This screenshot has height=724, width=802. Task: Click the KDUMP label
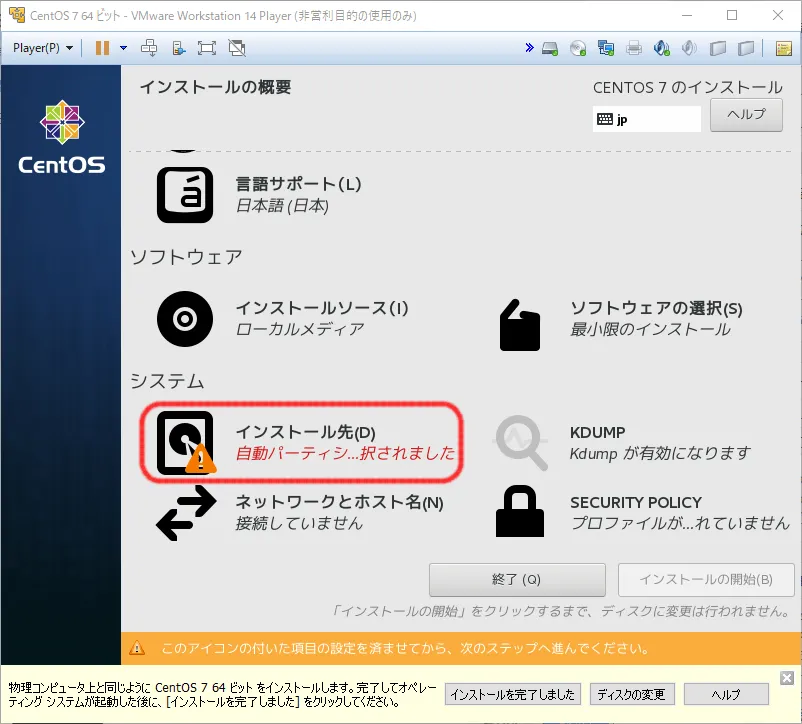(597, 433)
